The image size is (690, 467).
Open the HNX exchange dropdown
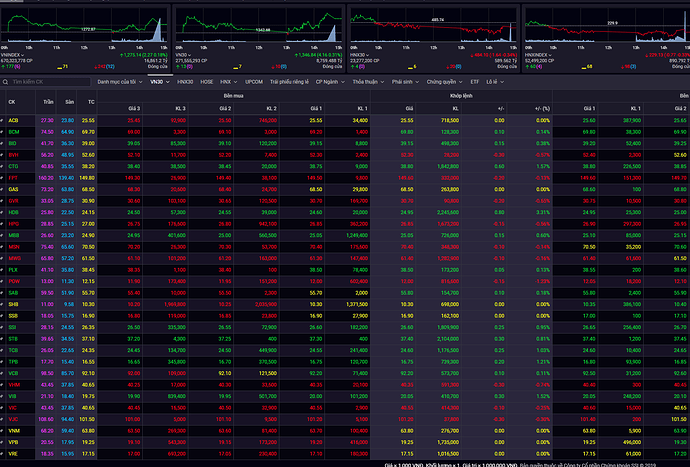227,81
